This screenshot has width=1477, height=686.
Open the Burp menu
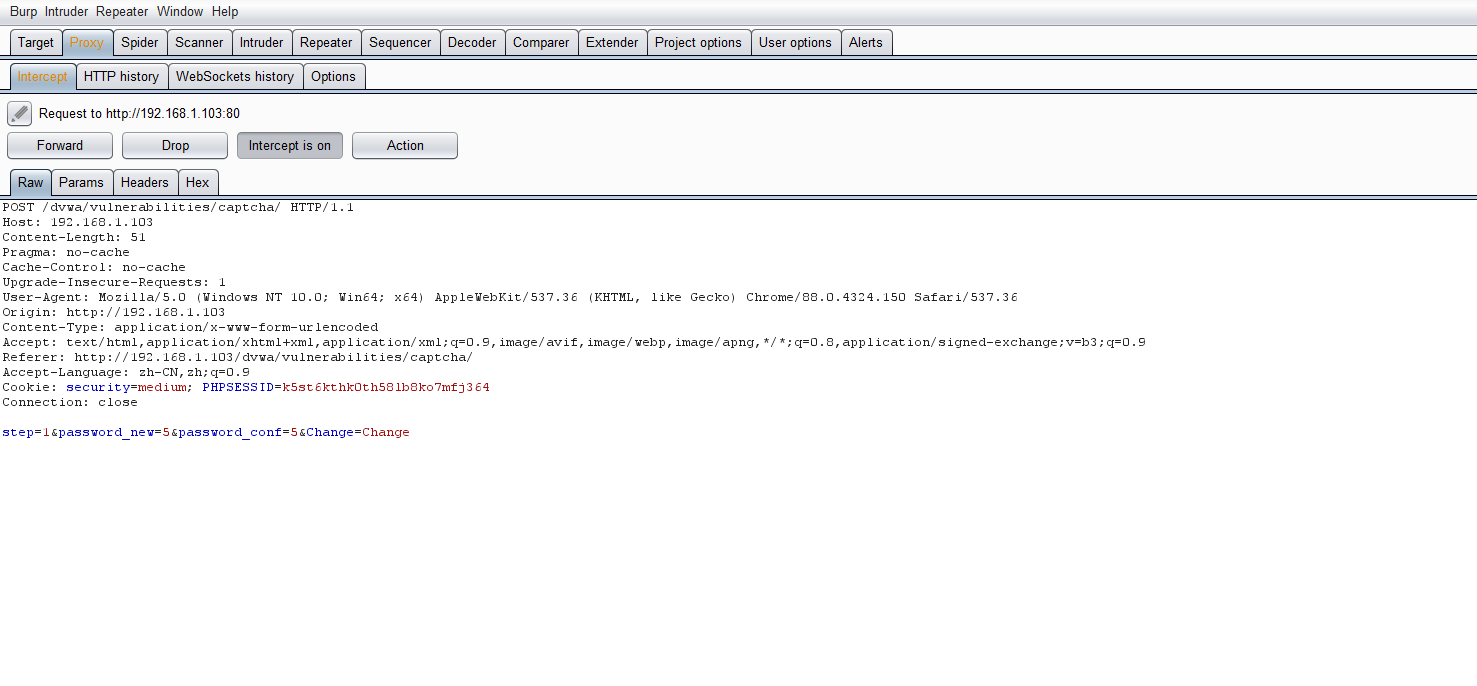[x=23, y=12]
